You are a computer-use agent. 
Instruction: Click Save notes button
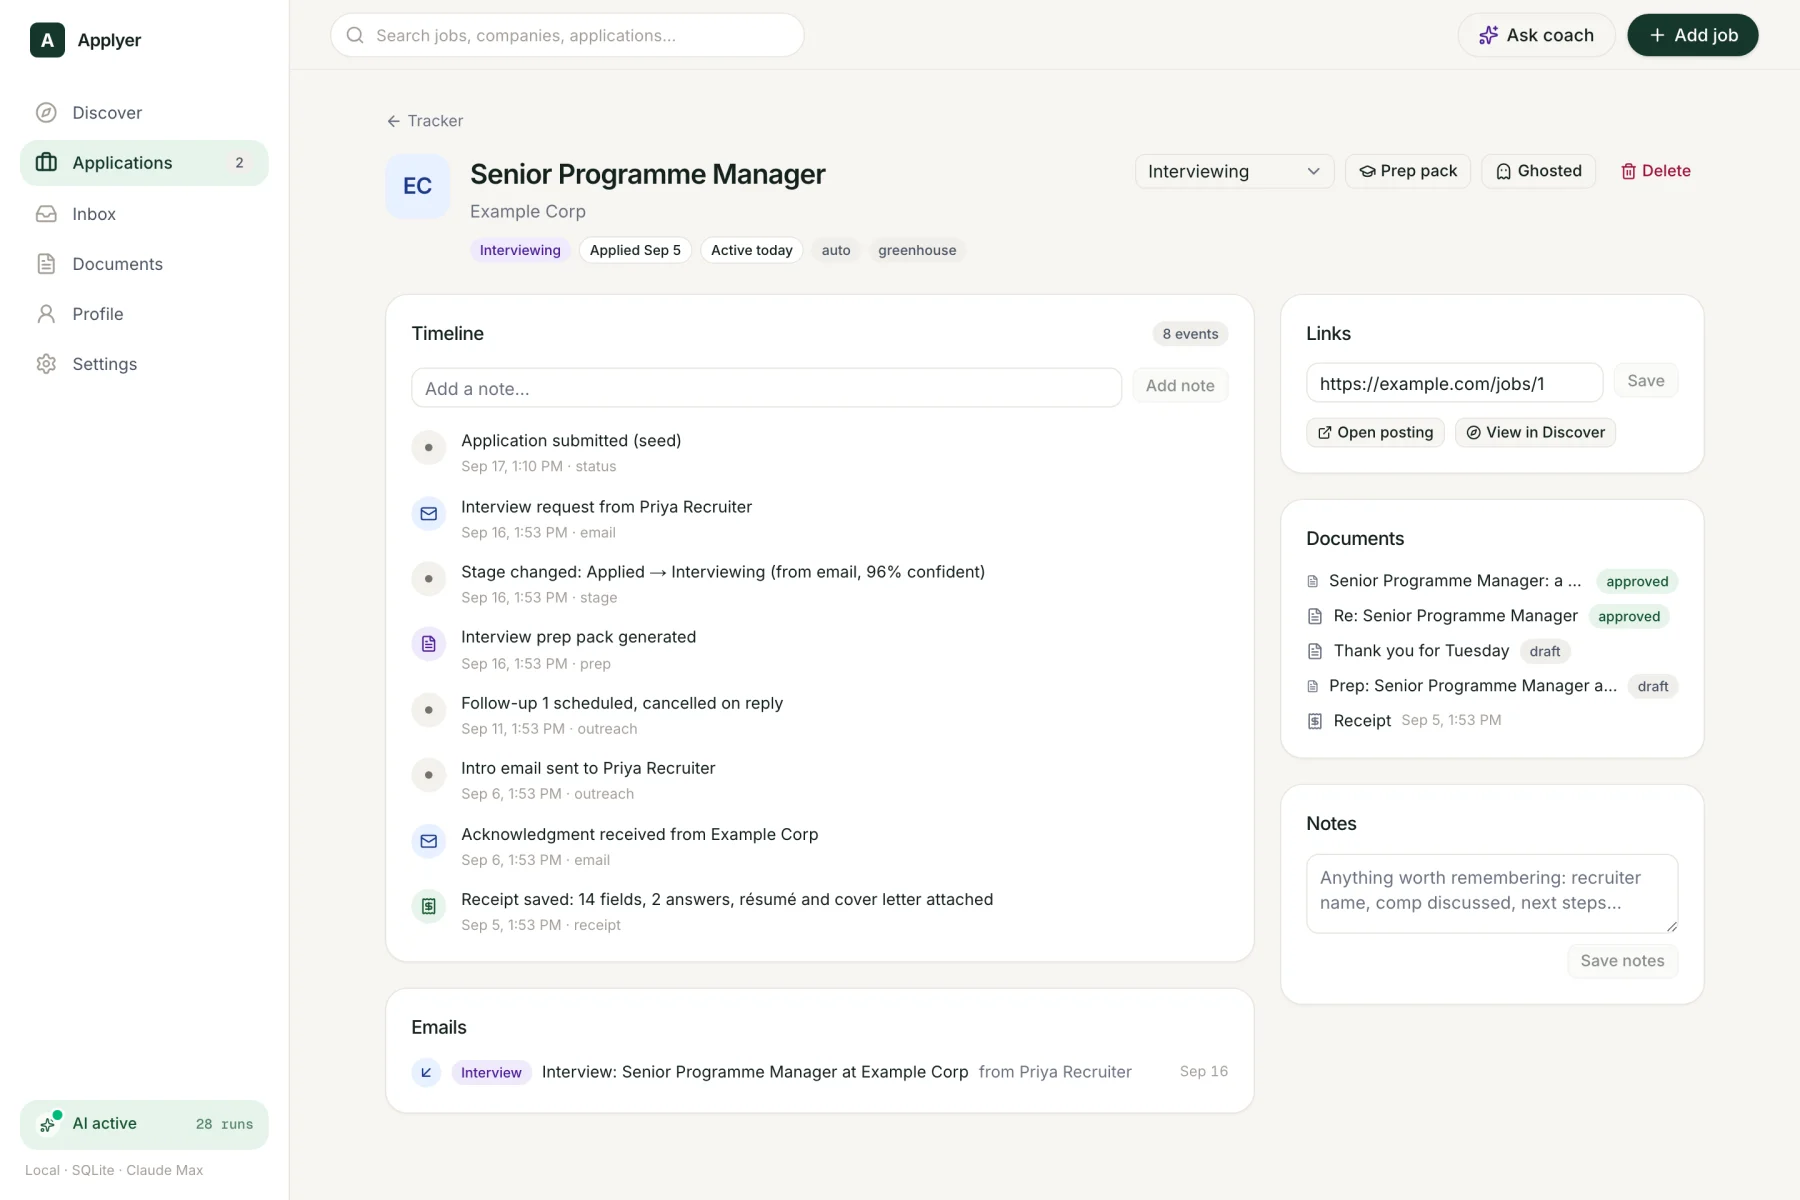click(1622, 961)
